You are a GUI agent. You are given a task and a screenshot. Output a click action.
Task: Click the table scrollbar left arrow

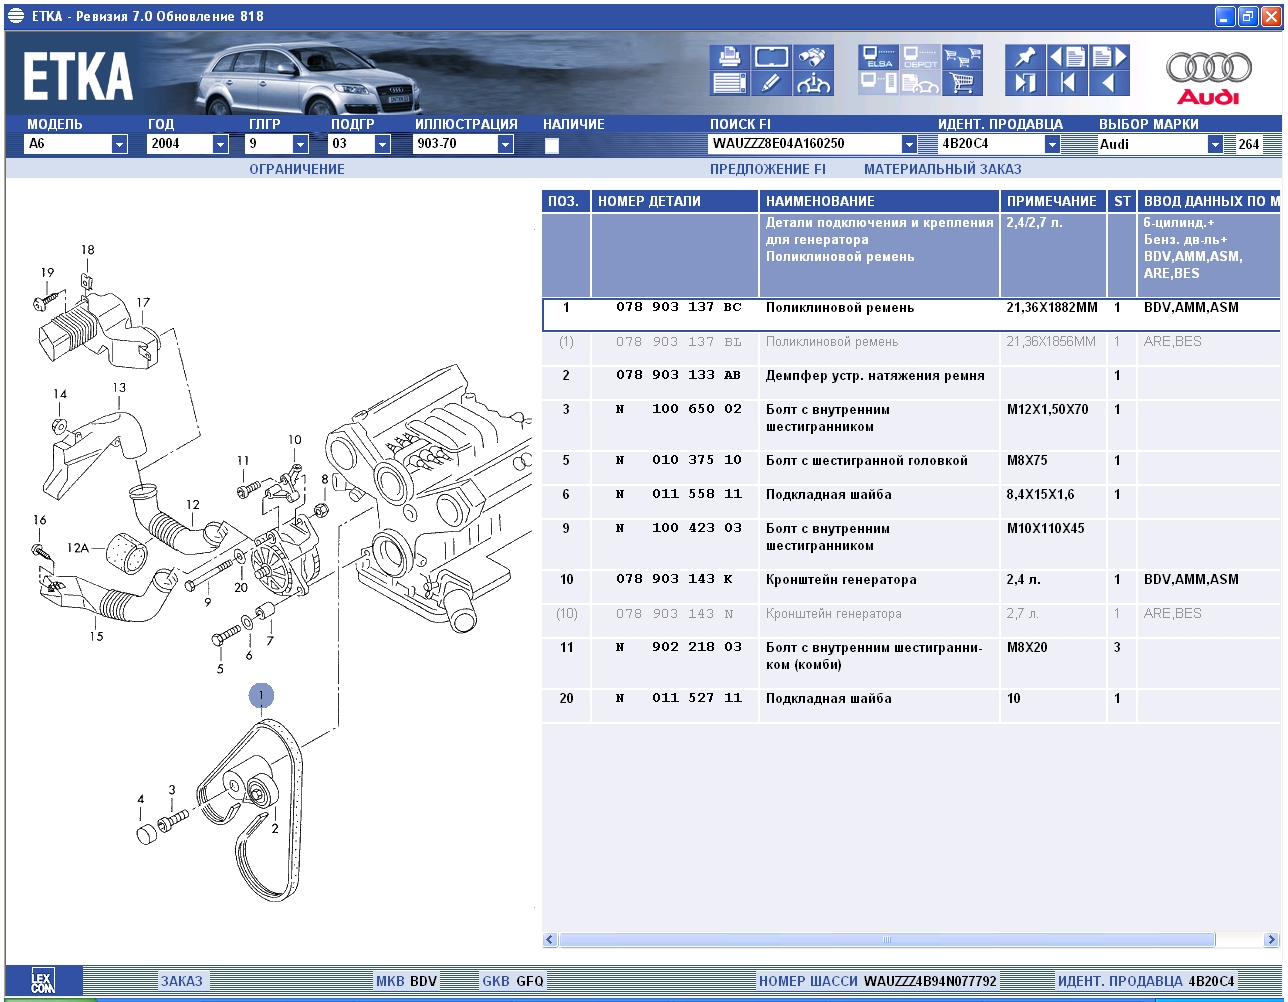[x=550, y=940]
